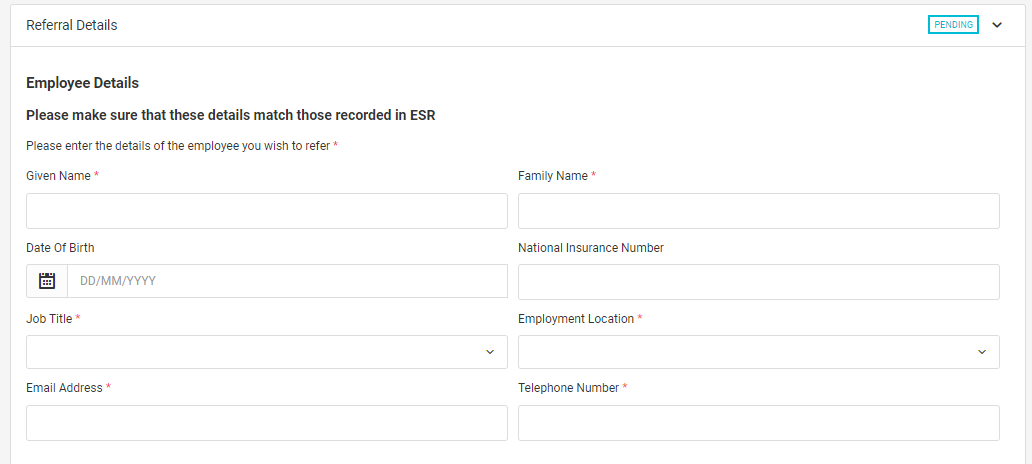The width and height of the screenshot is (1032, 464).
Task: Collapse the Referral Details section chevron
Action: (997, 25)
